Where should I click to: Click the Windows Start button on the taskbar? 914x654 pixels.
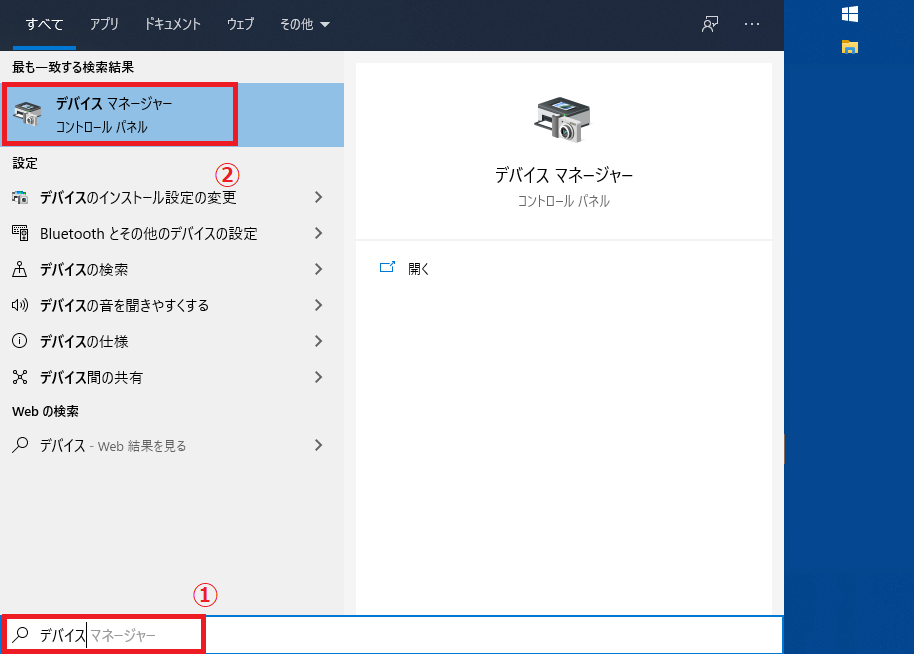click(851, 15)
